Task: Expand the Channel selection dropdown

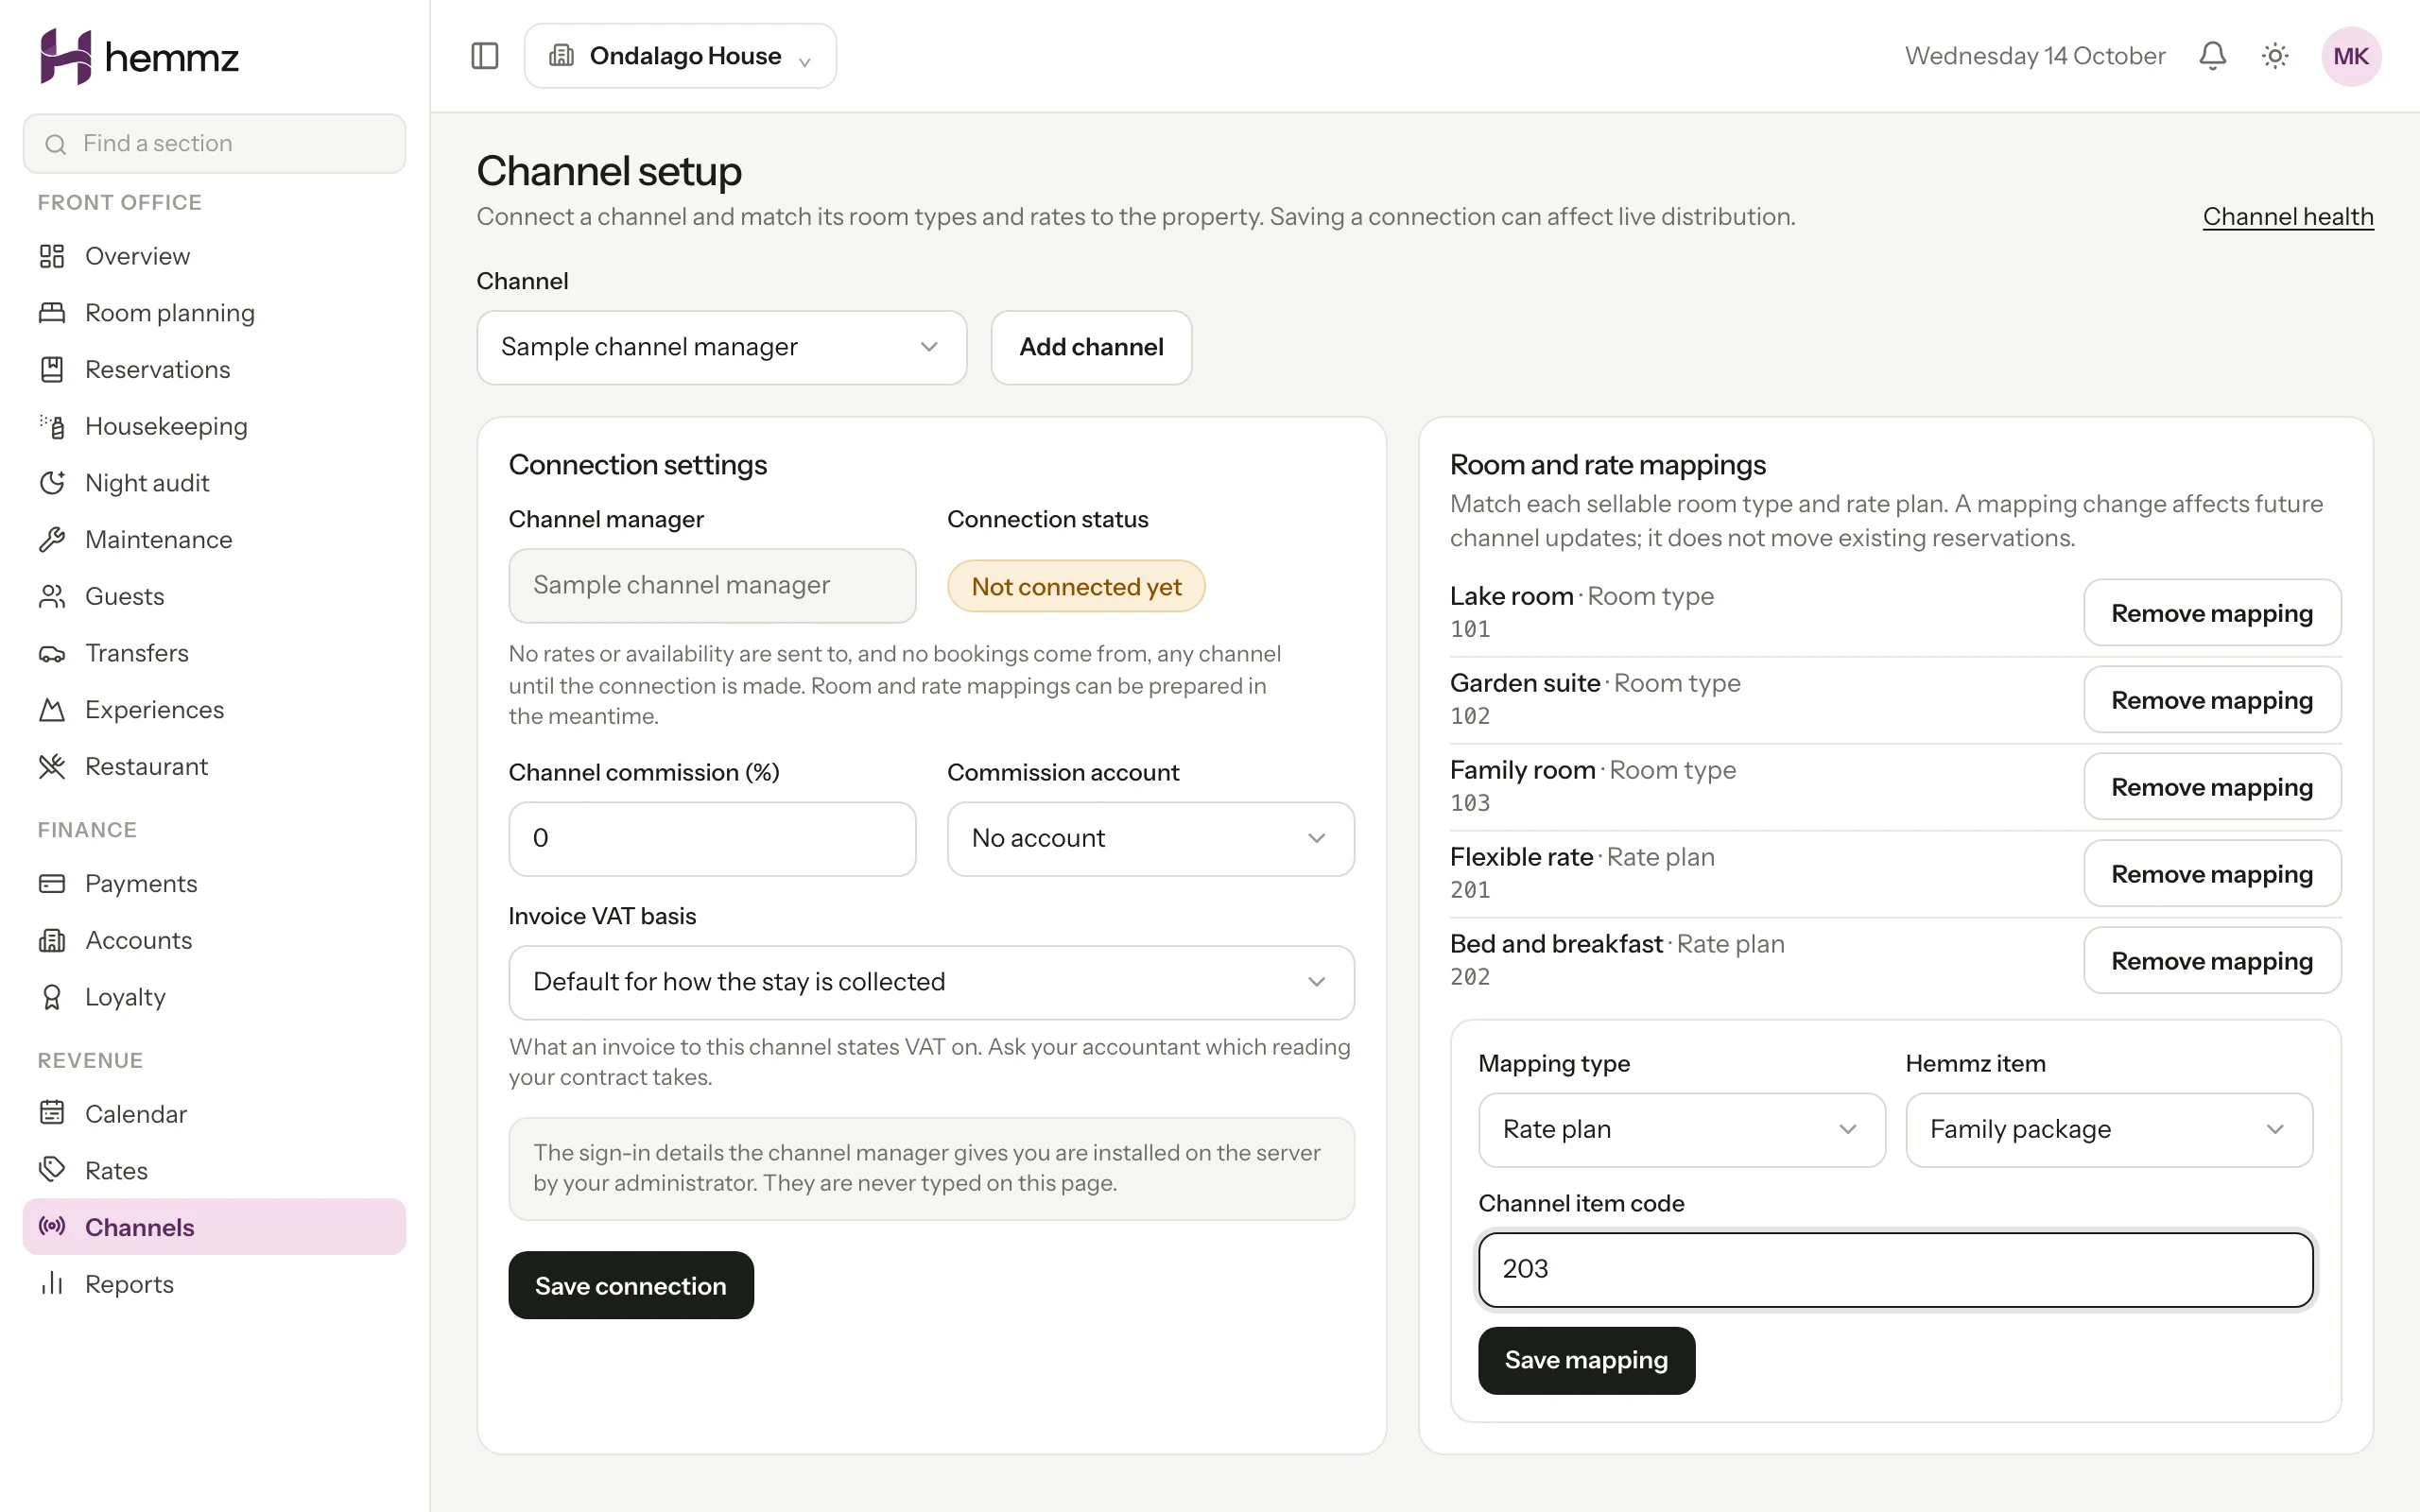Action: [721, 347]
